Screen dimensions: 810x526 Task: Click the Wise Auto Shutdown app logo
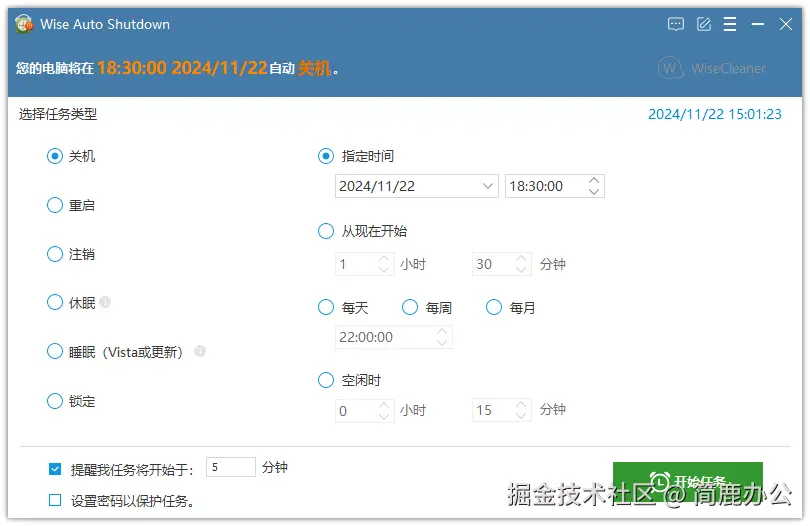pos(24,24)
